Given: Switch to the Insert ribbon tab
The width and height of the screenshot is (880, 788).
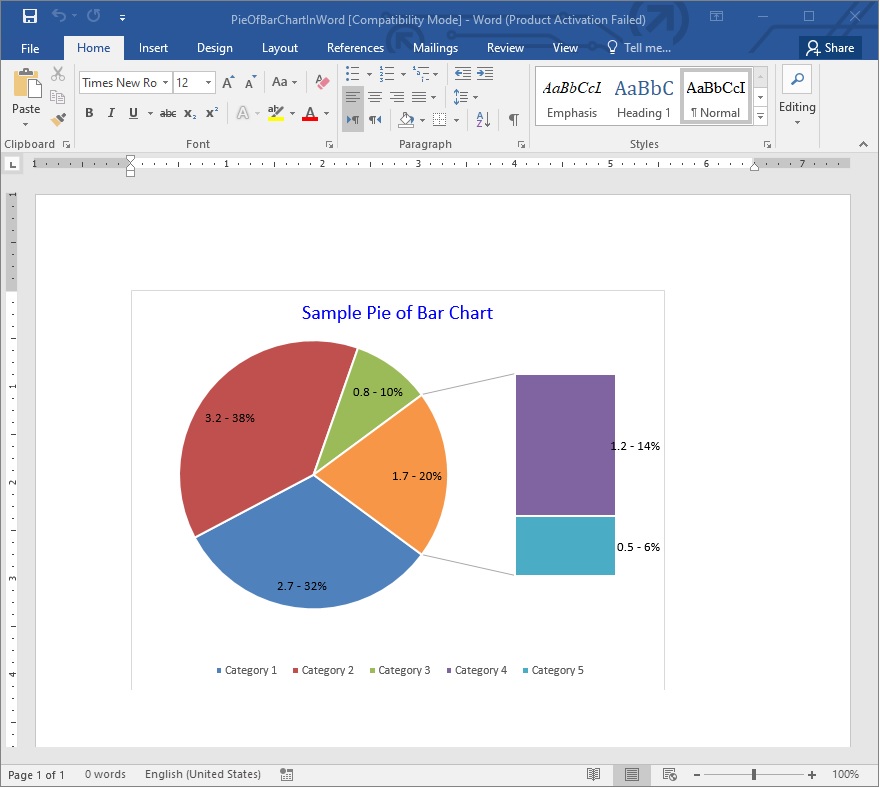Looking at the screenshot, I should [x=153, y=48].
